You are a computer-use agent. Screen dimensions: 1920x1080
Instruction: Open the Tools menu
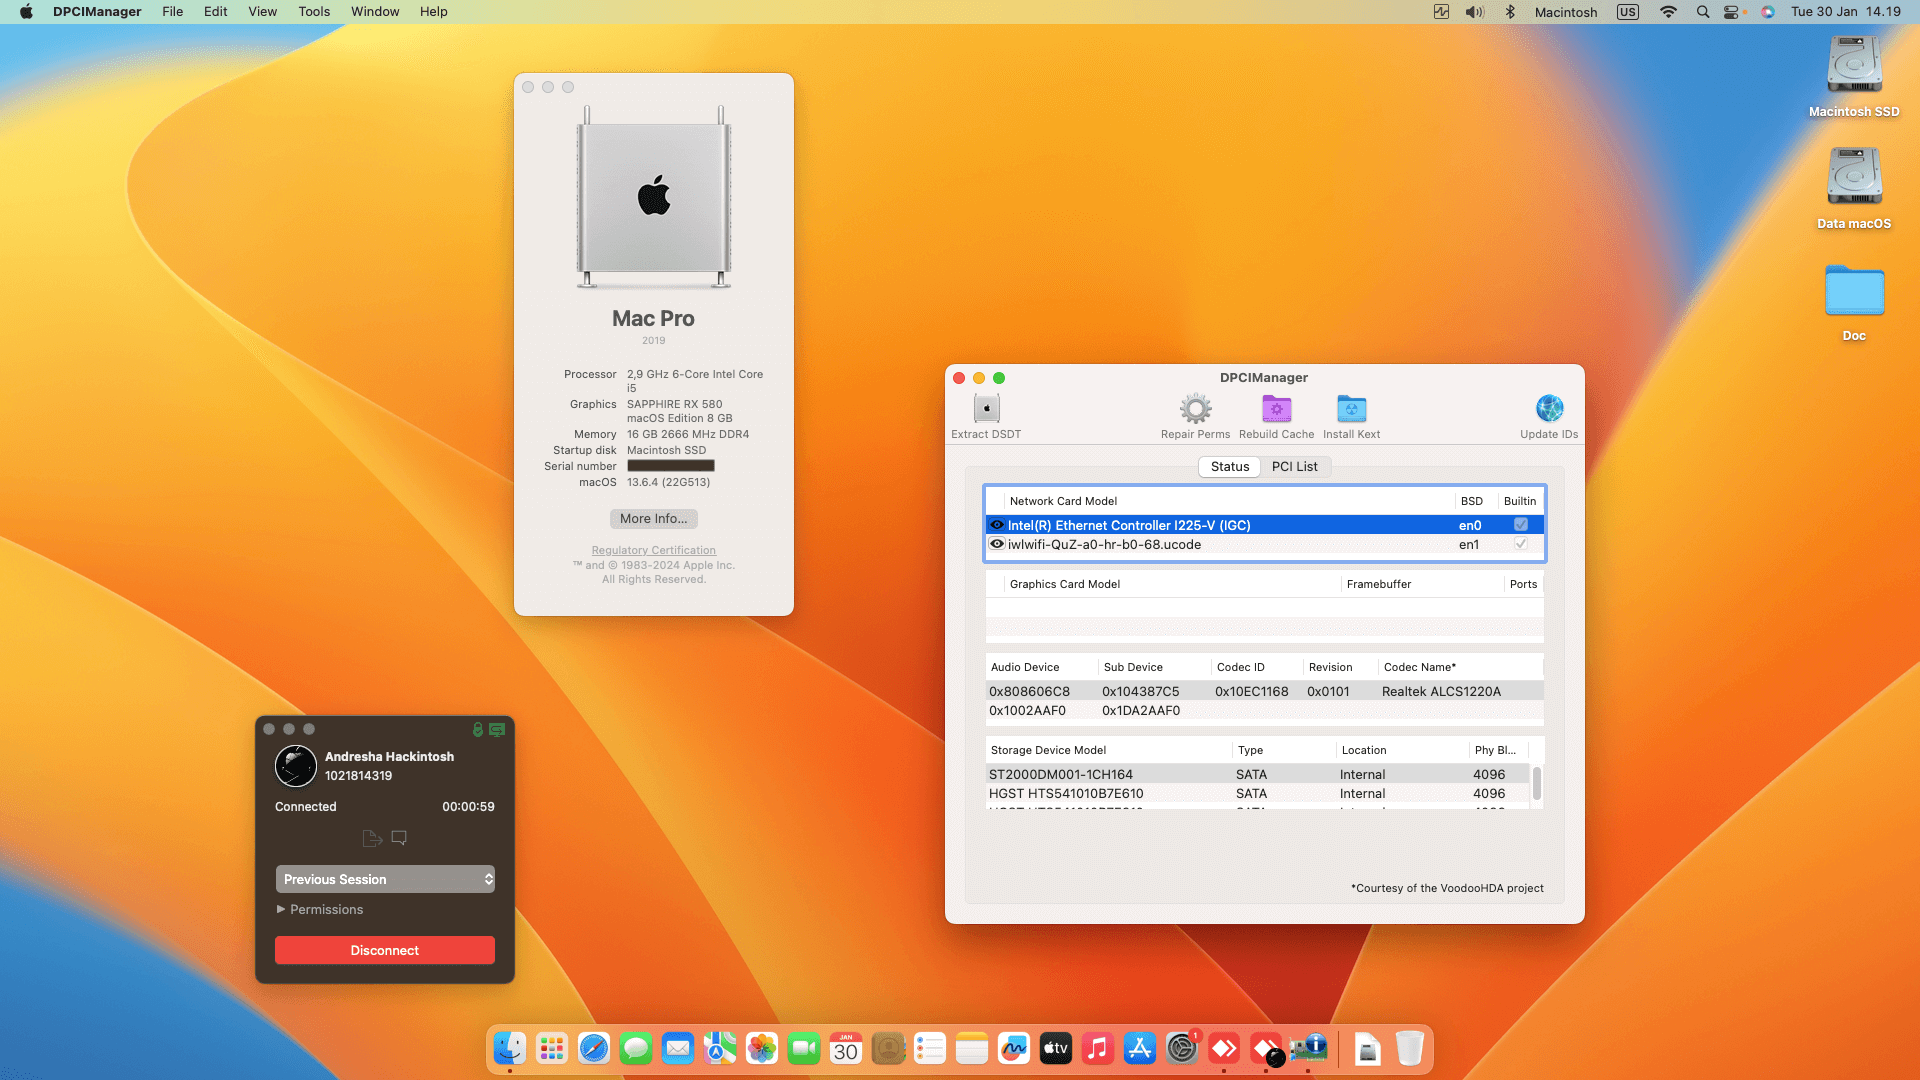coord(314,12)
